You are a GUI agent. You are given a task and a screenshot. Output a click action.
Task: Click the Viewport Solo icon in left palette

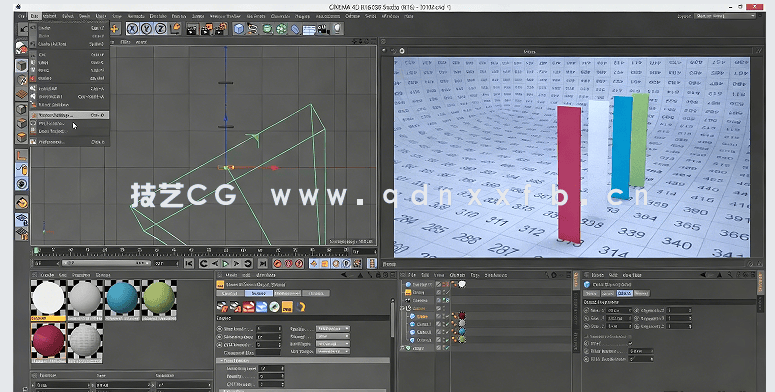[x=21, y=184]
